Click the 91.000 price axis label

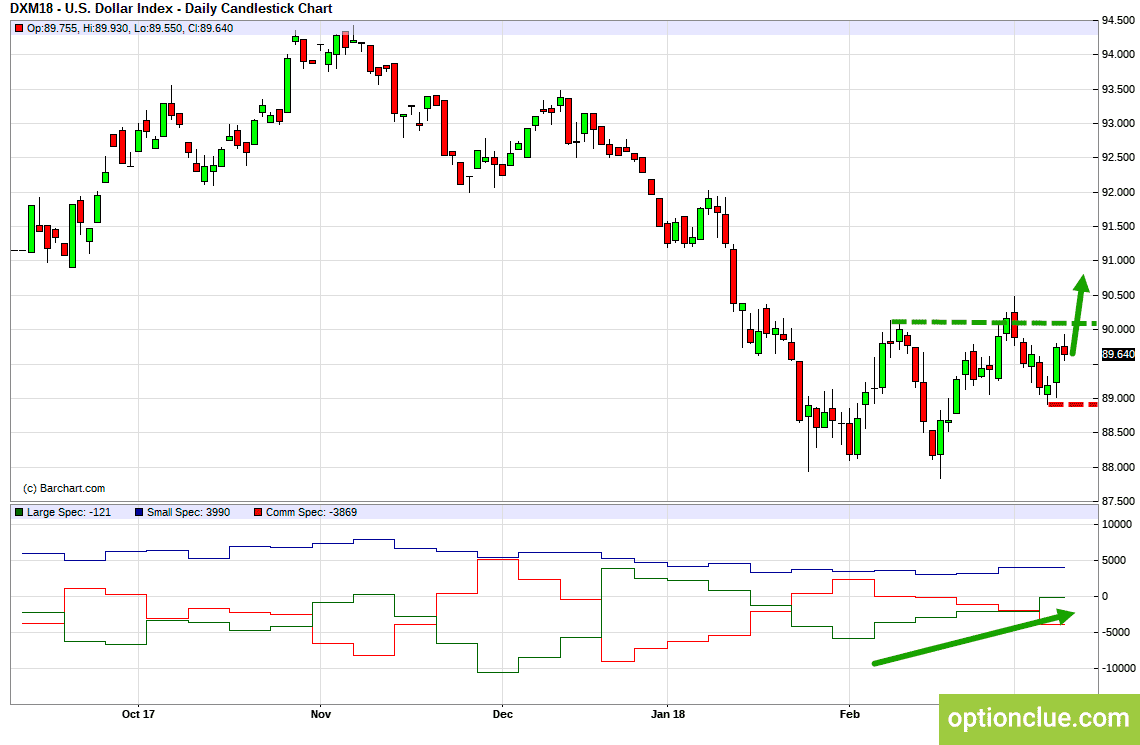[x=1119, y=261]
